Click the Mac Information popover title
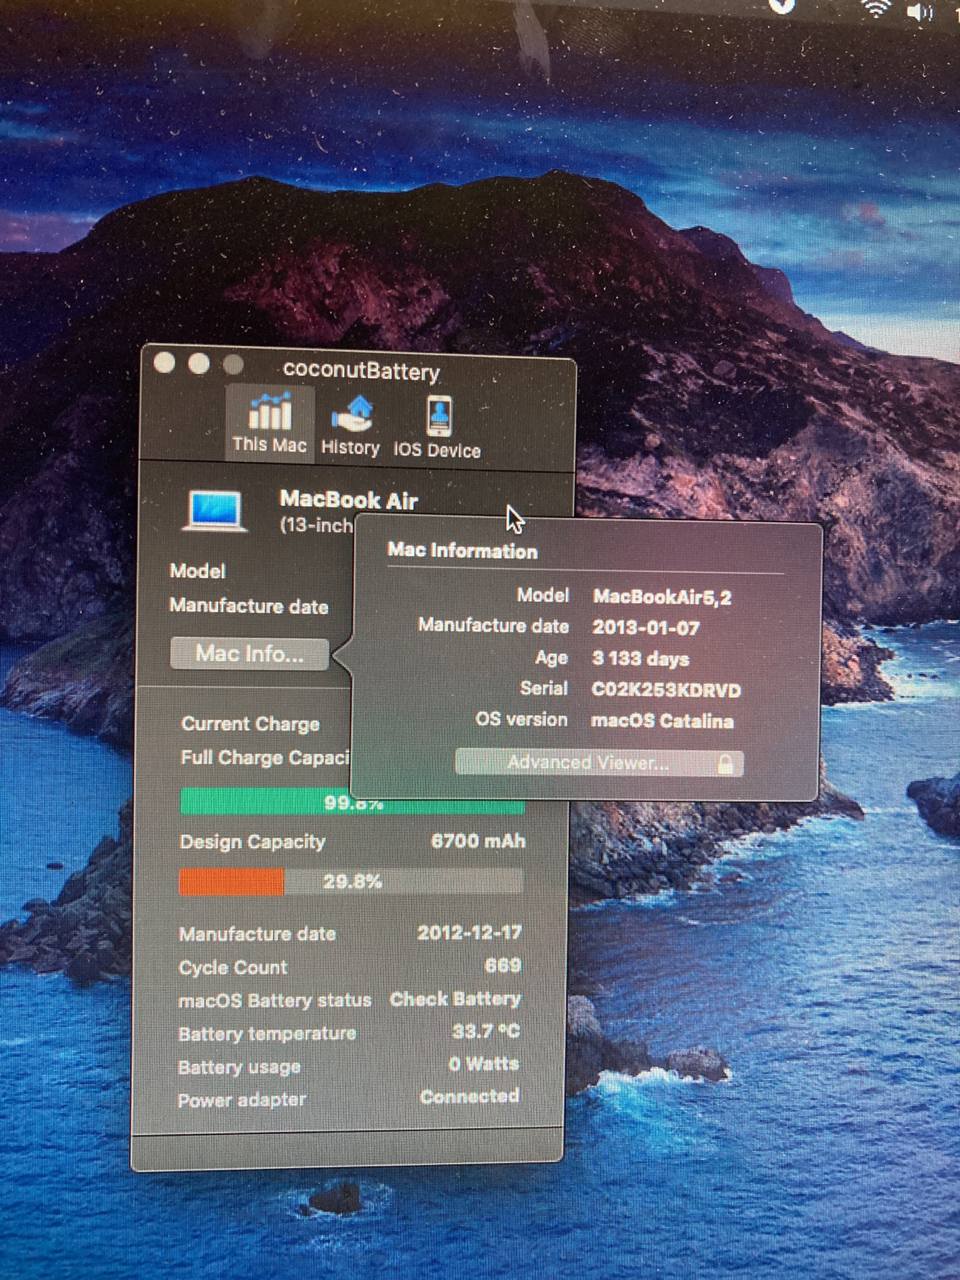This screenshot has height=1280, width=960. tap(462, 551)
